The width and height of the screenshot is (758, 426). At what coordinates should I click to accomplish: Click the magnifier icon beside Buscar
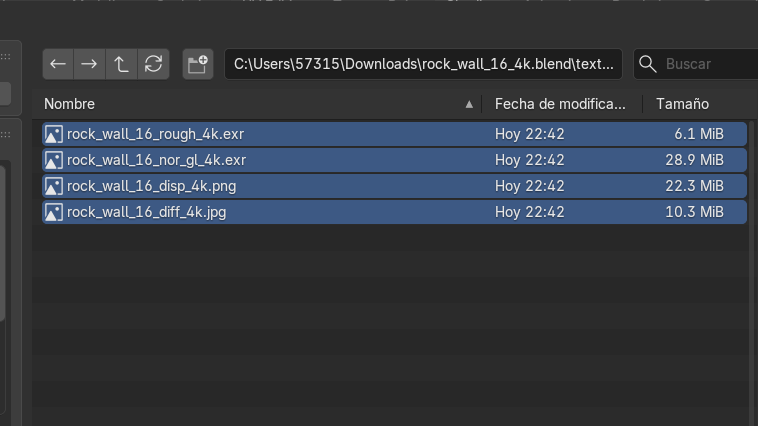pyautogui.click(x=648, y=64)
